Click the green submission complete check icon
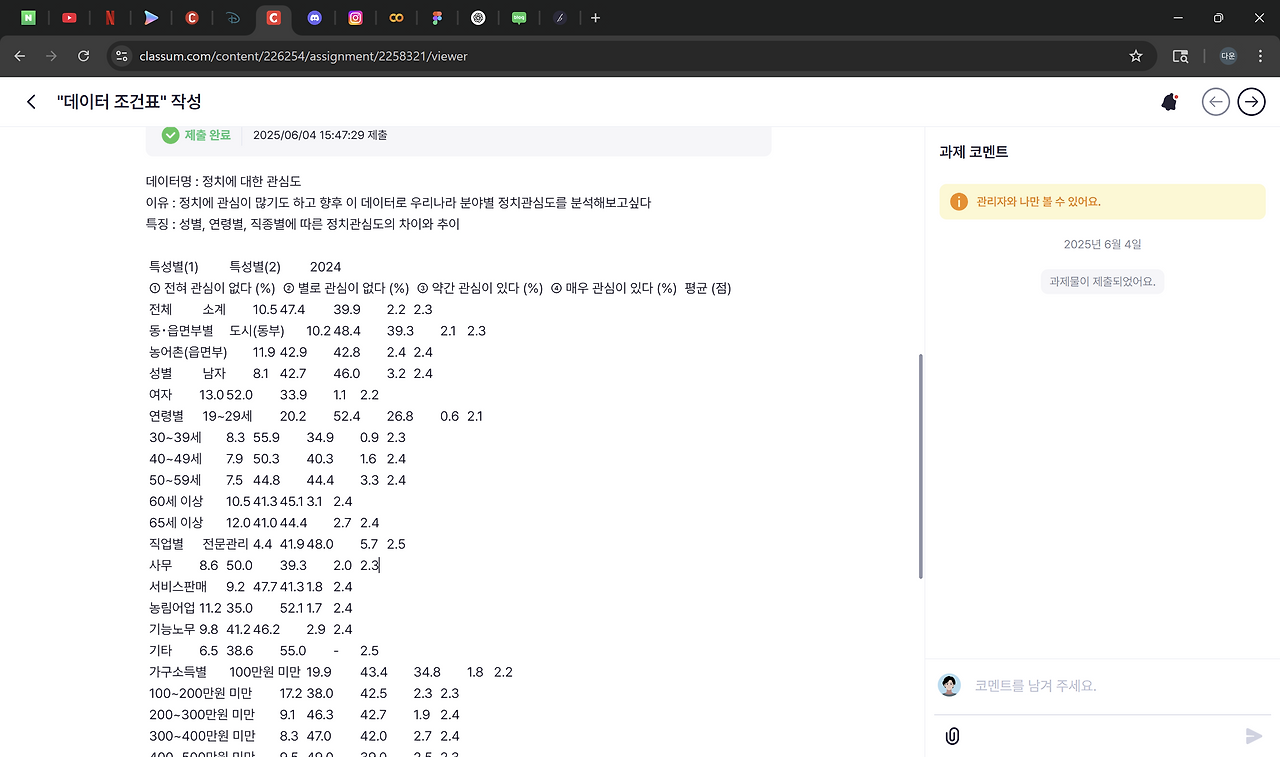The width and height of the screenshot is (1280, 757). click(171, 135)
